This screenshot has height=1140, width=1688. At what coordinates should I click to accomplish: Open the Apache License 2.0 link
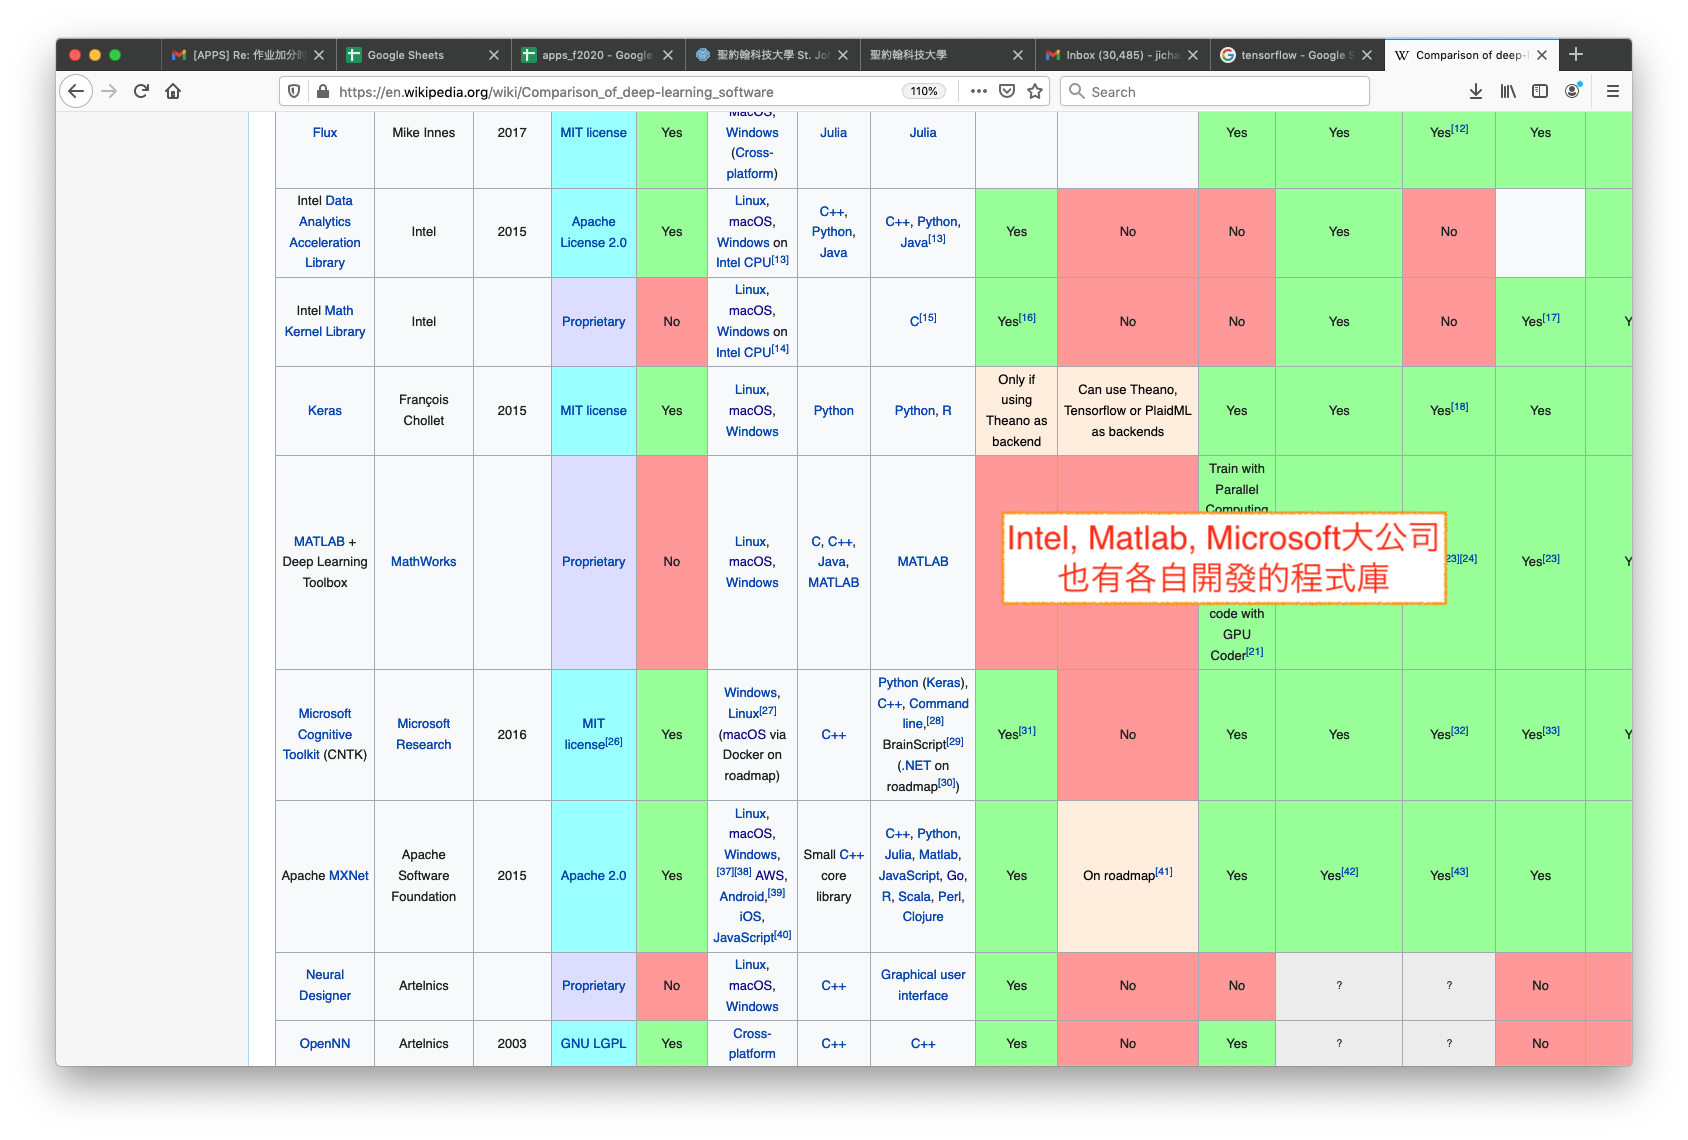pyautogui.click(x=593, y=232)
